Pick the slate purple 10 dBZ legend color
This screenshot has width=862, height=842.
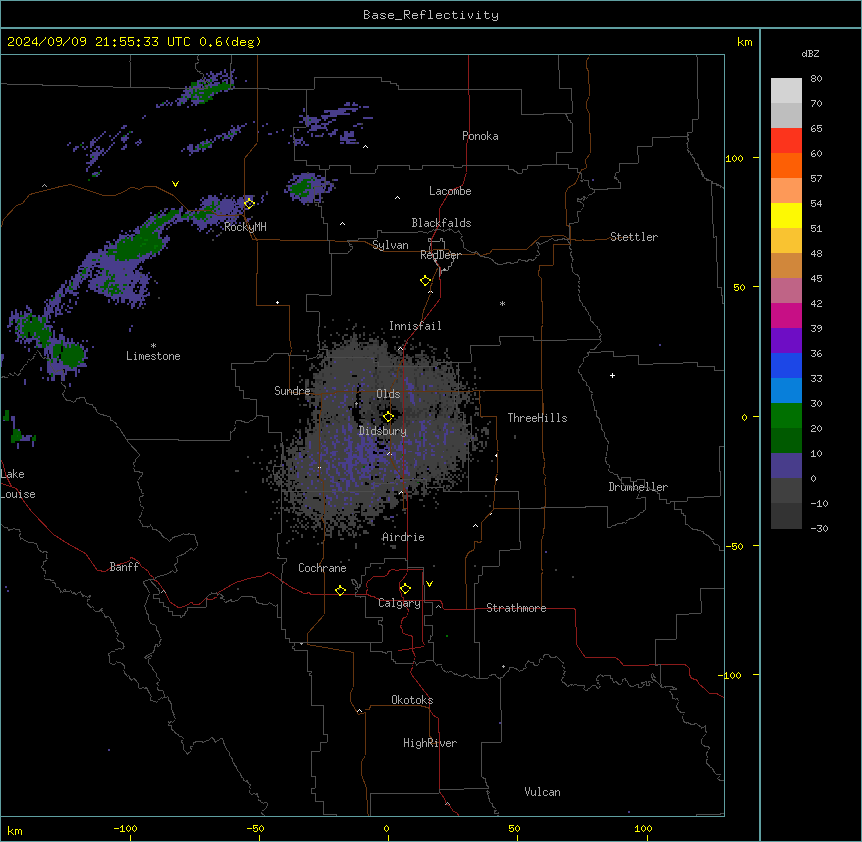click(786, 465)
